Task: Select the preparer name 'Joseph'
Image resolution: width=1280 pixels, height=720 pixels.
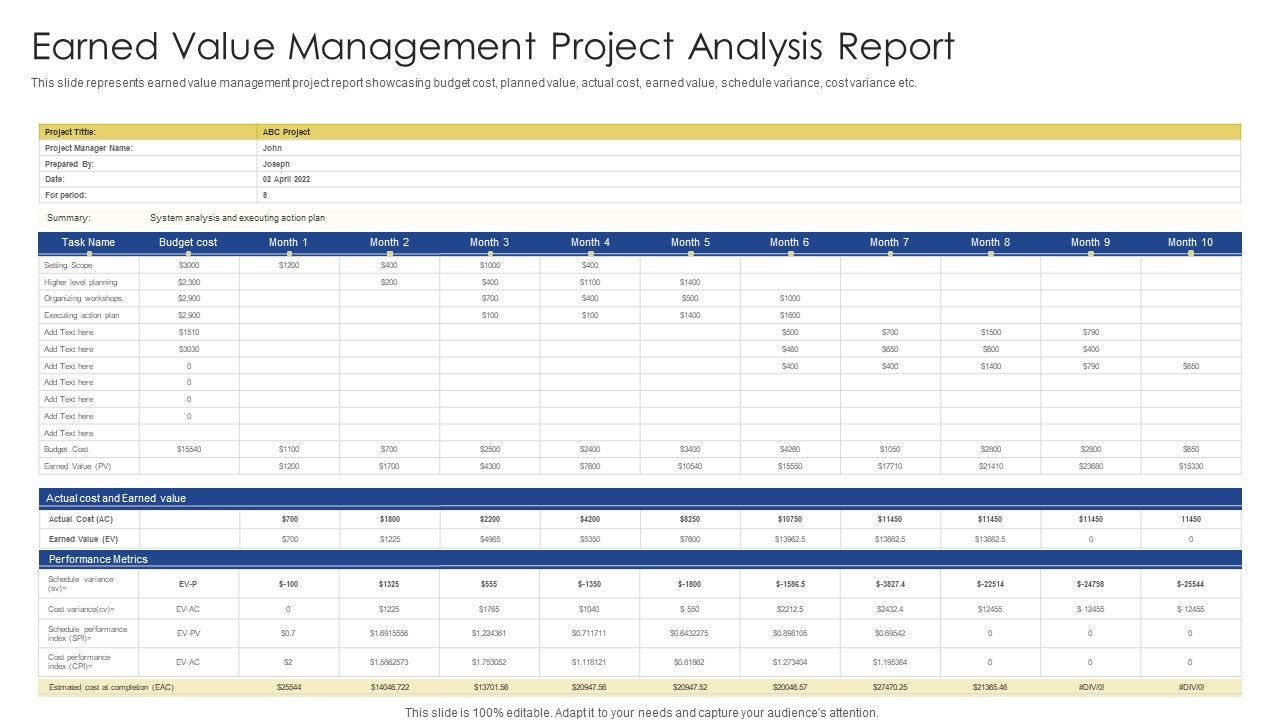Action: pyautogui.click(x=276, y=163)
